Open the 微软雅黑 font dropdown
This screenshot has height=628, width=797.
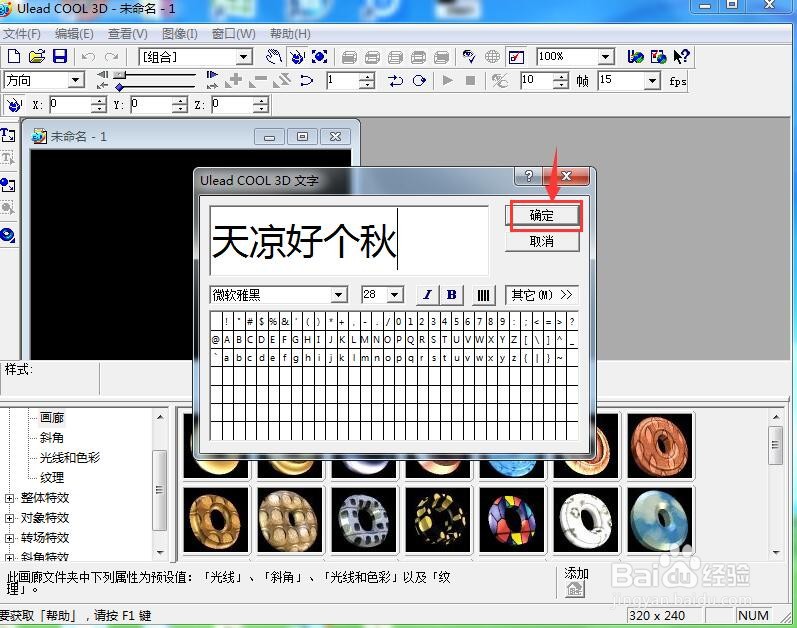click(x=339, y=295)
